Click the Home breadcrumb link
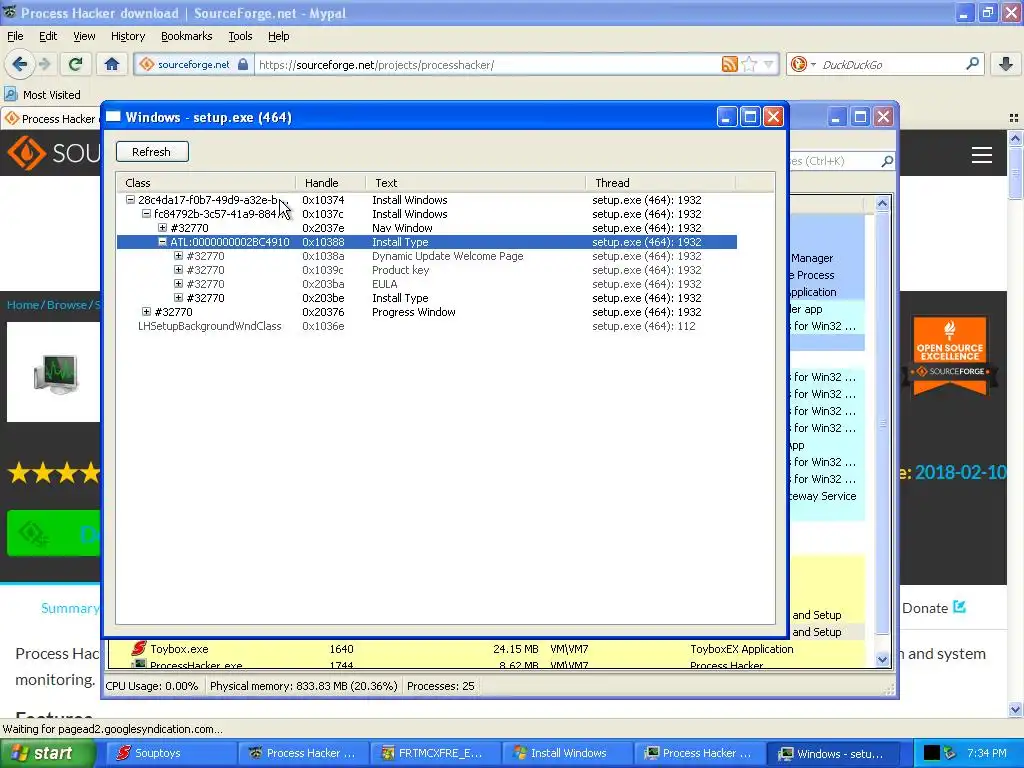The height and width of the screenshot is (768, 1024). click(x=23, y=305)
